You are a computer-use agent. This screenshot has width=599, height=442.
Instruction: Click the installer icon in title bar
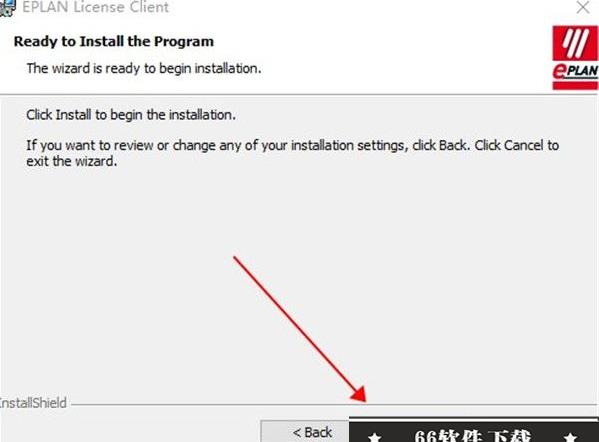[7, 8]
